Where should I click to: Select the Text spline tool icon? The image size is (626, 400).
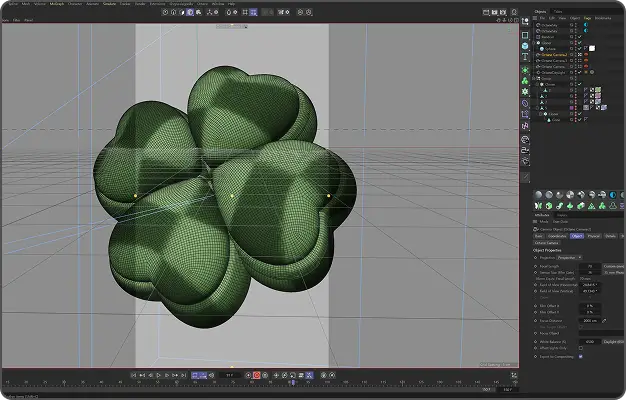tap(525, 57)
